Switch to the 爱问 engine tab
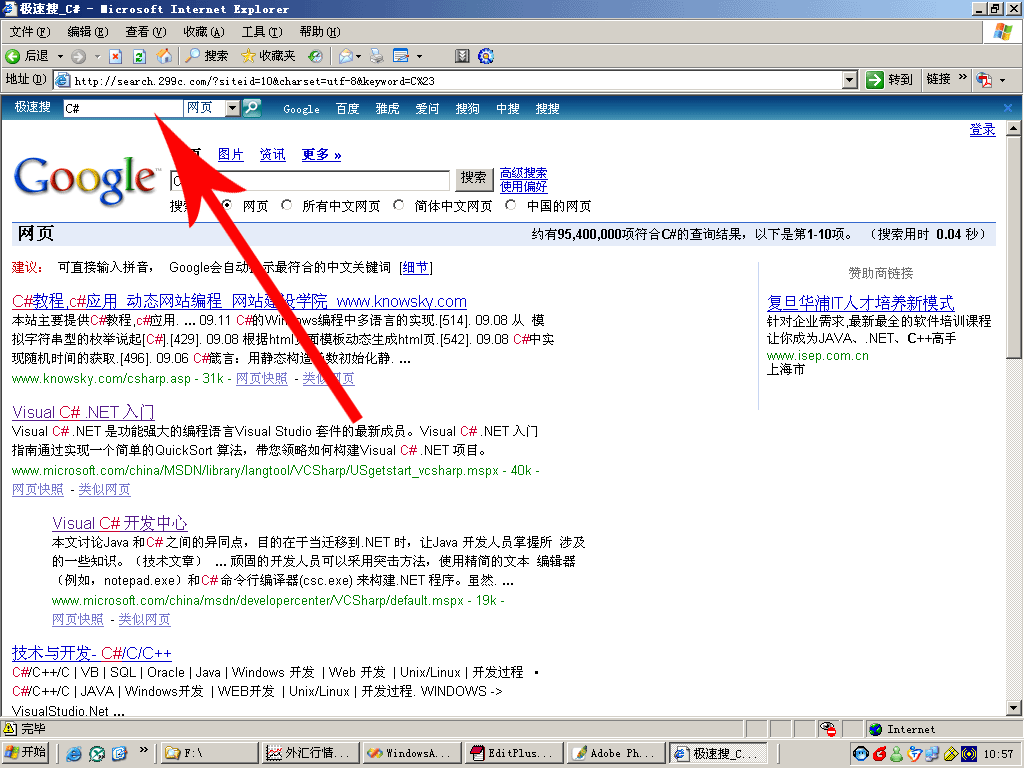The height and width of the screenshot is (768, 1024). pos(427,108)
